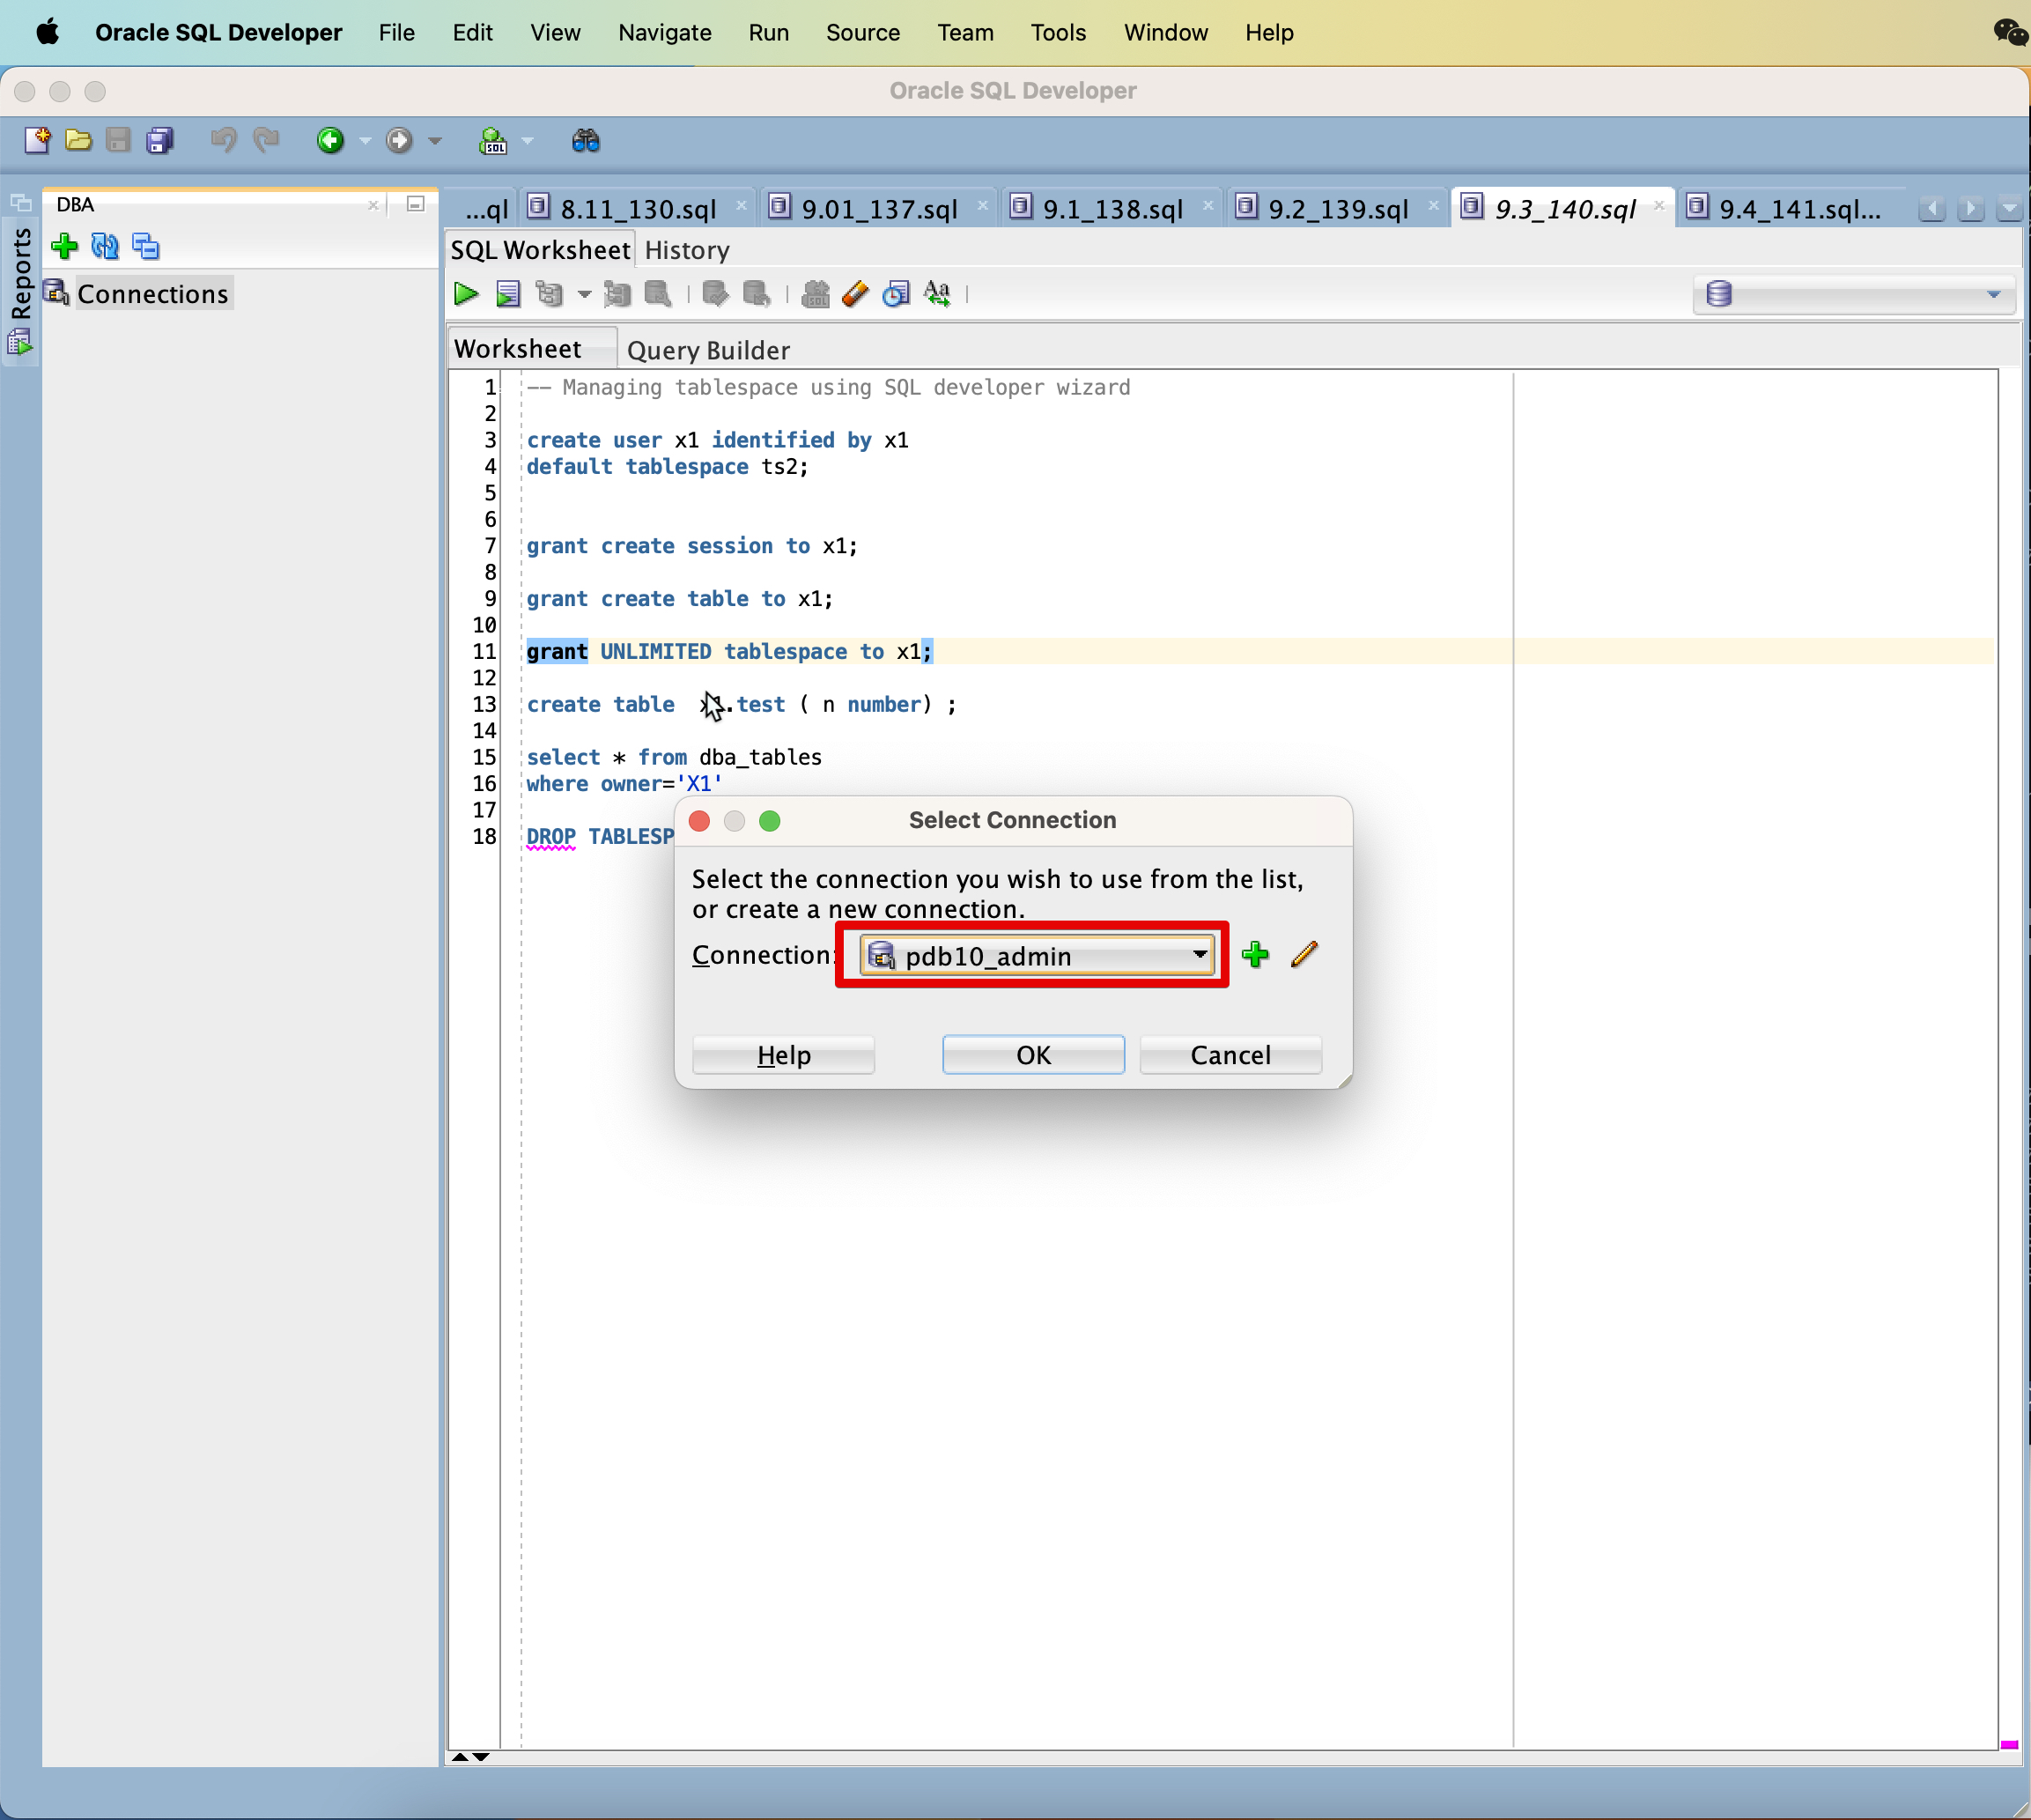Click the Run Statement green play icon
Viewport: 2031px width, 1820px height.
coord(466,294)
